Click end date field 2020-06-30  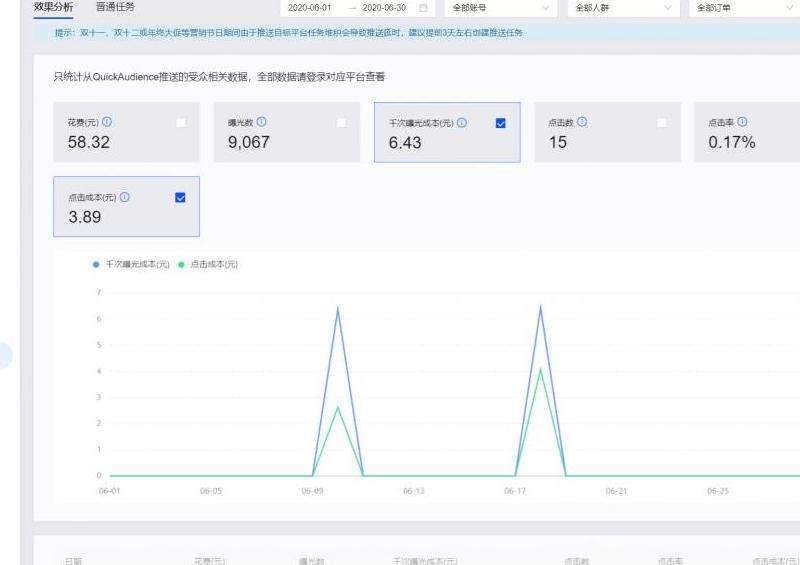(x=383, y=8)
